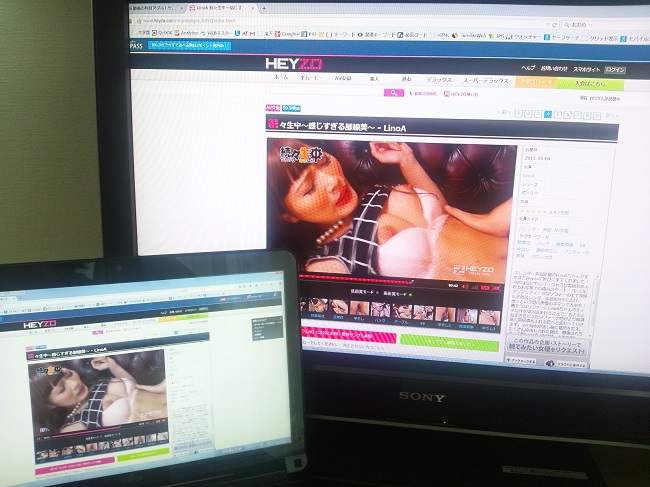This screenshot has height=487, width=650.
Task: Close the active LinoA browser tab
Action: [x=252, y=8]
